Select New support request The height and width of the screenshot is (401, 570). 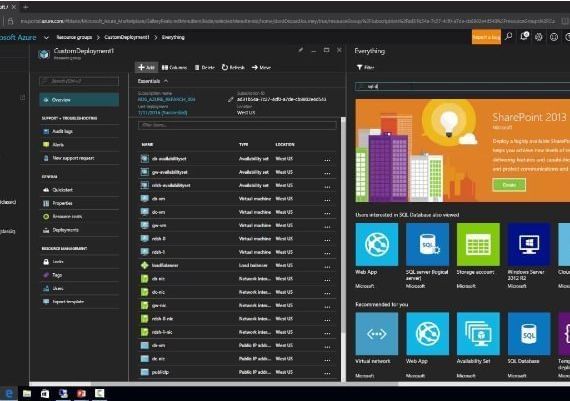pyautogui.click(x=79, y=158)
